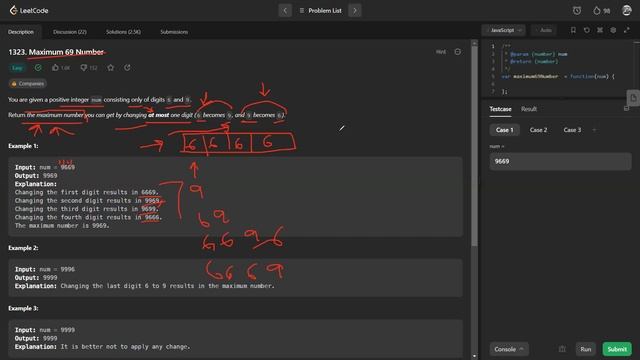Click the num input field showing 9669
The image size is (640, 360).
coord(560,161)
